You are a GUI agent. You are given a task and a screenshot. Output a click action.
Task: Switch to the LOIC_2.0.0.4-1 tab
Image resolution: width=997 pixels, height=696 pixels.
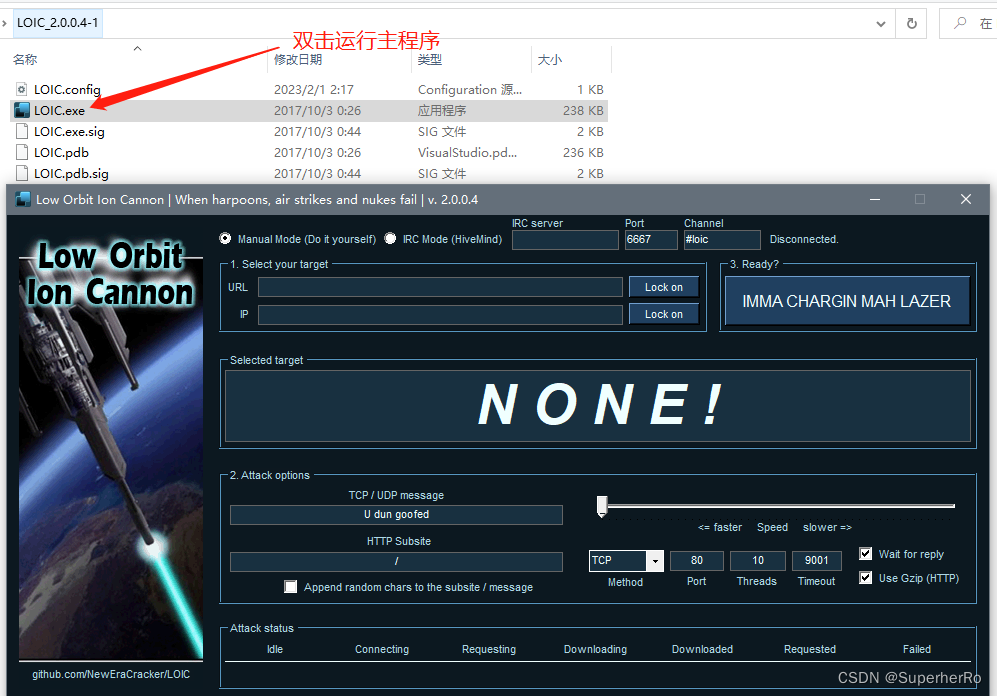click(x=57, y=22)
